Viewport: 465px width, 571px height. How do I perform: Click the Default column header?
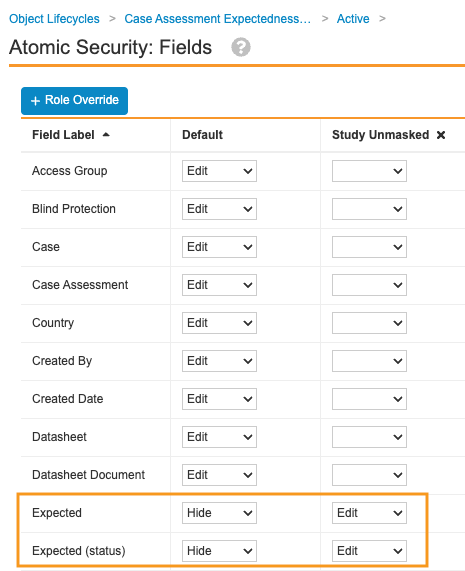[x=202, y=135]
